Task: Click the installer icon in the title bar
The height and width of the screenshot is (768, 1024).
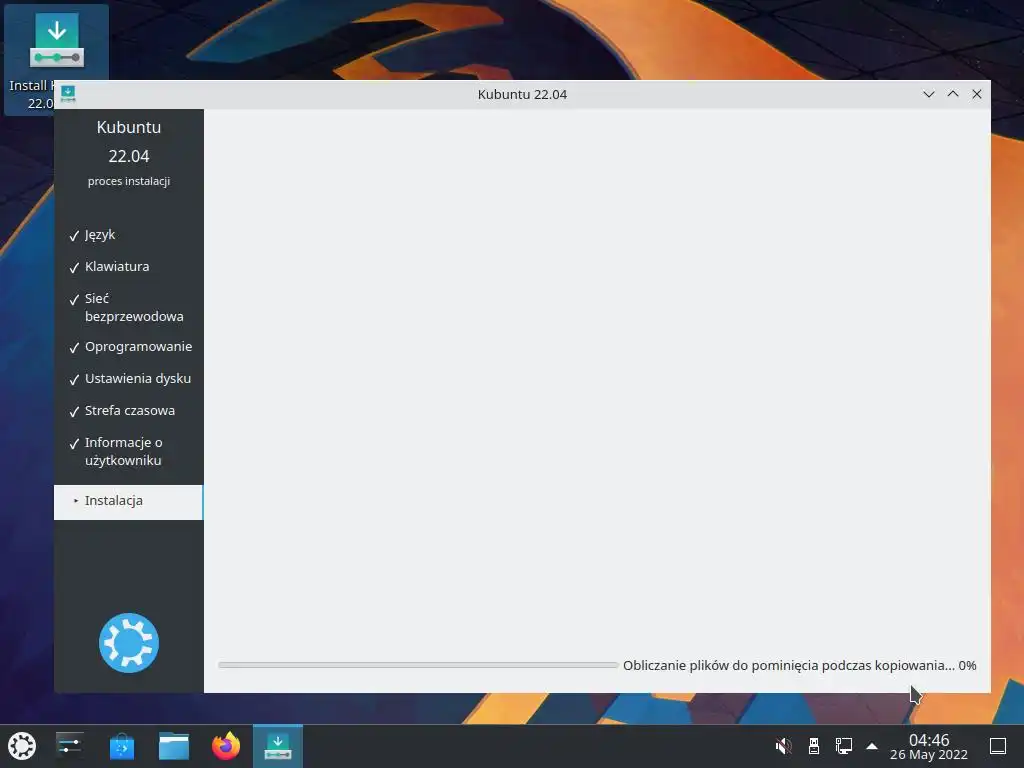Action: (68, 94)
